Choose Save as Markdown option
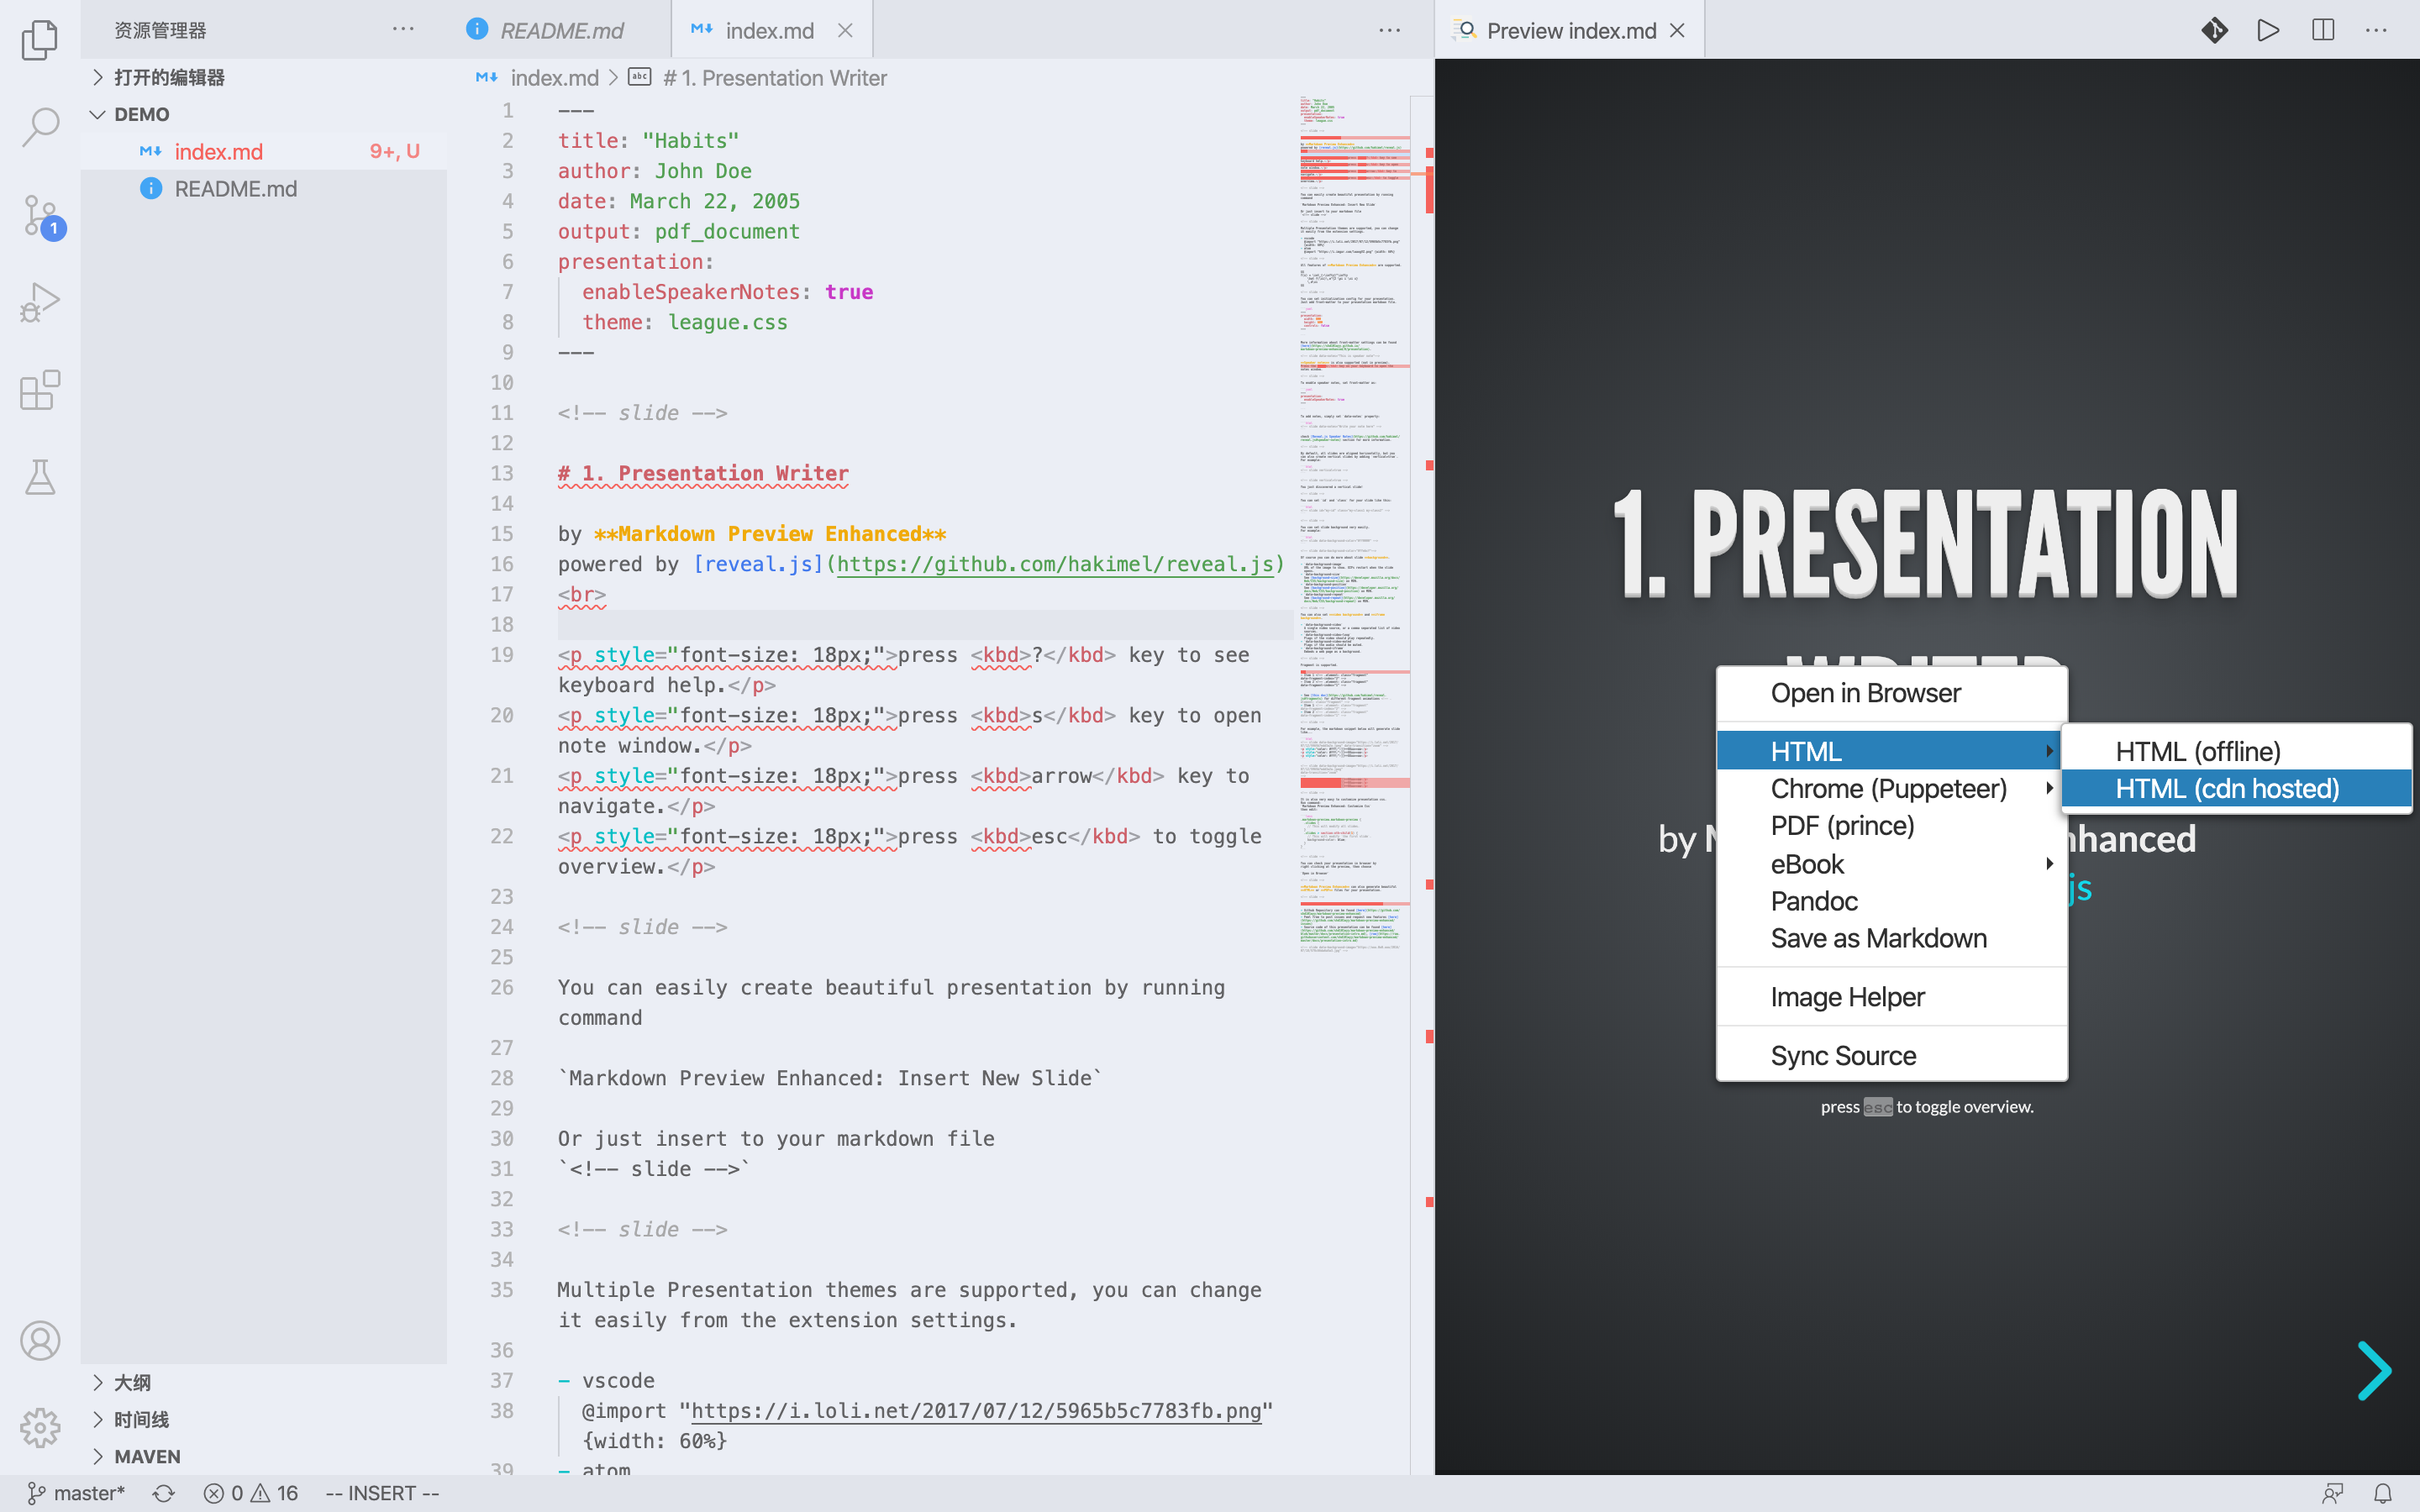This screenshot has width=2420, height=1512. click(1891, 938)
